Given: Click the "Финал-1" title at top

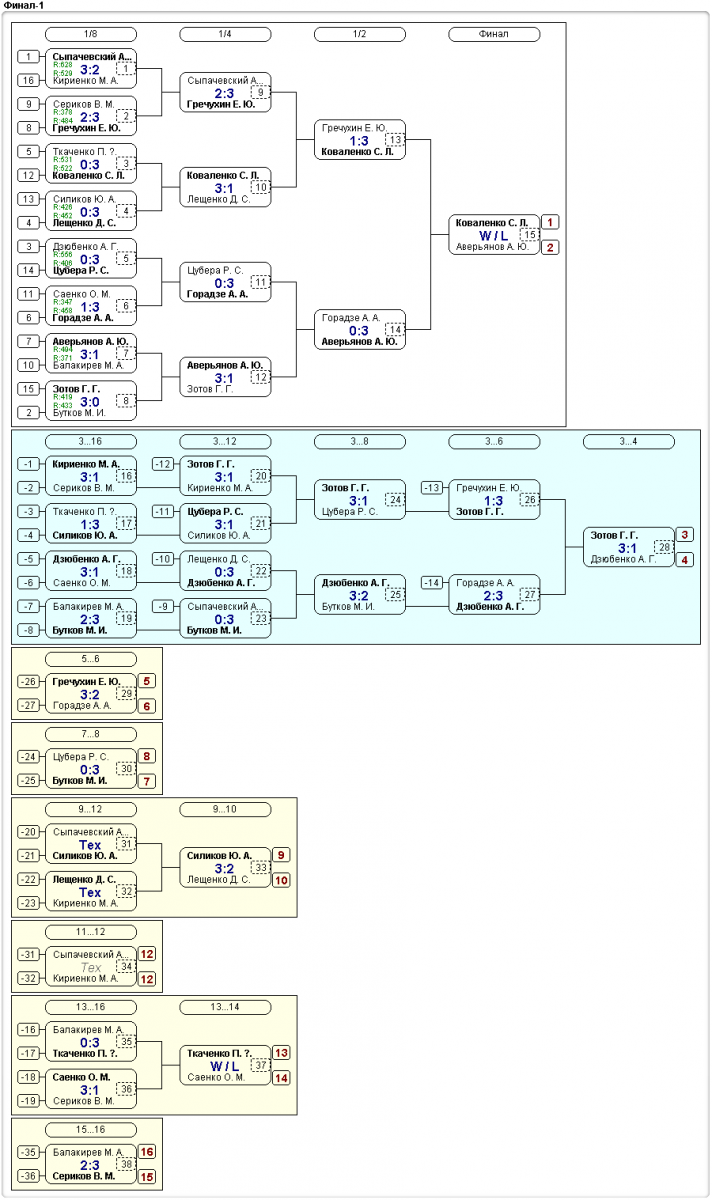Looking at the screenshot, I should 24,6.
